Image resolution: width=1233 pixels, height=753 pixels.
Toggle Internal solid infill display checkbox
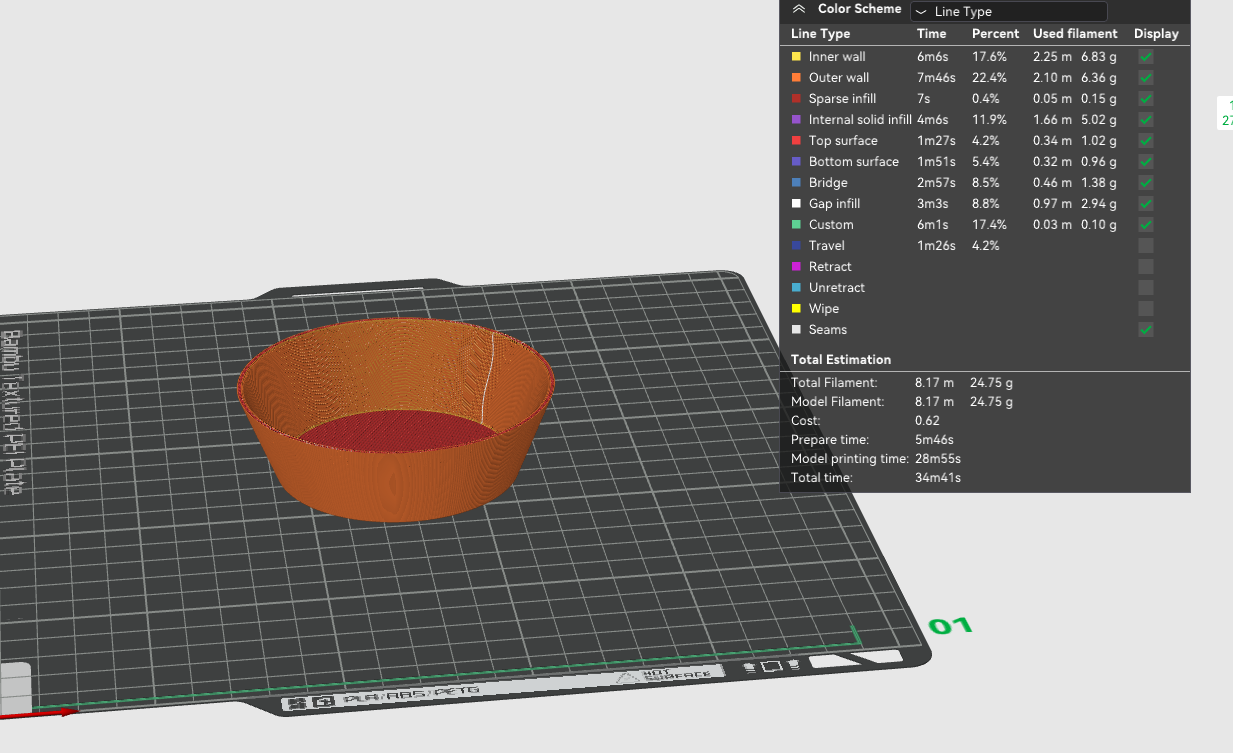coord(1146,120)
